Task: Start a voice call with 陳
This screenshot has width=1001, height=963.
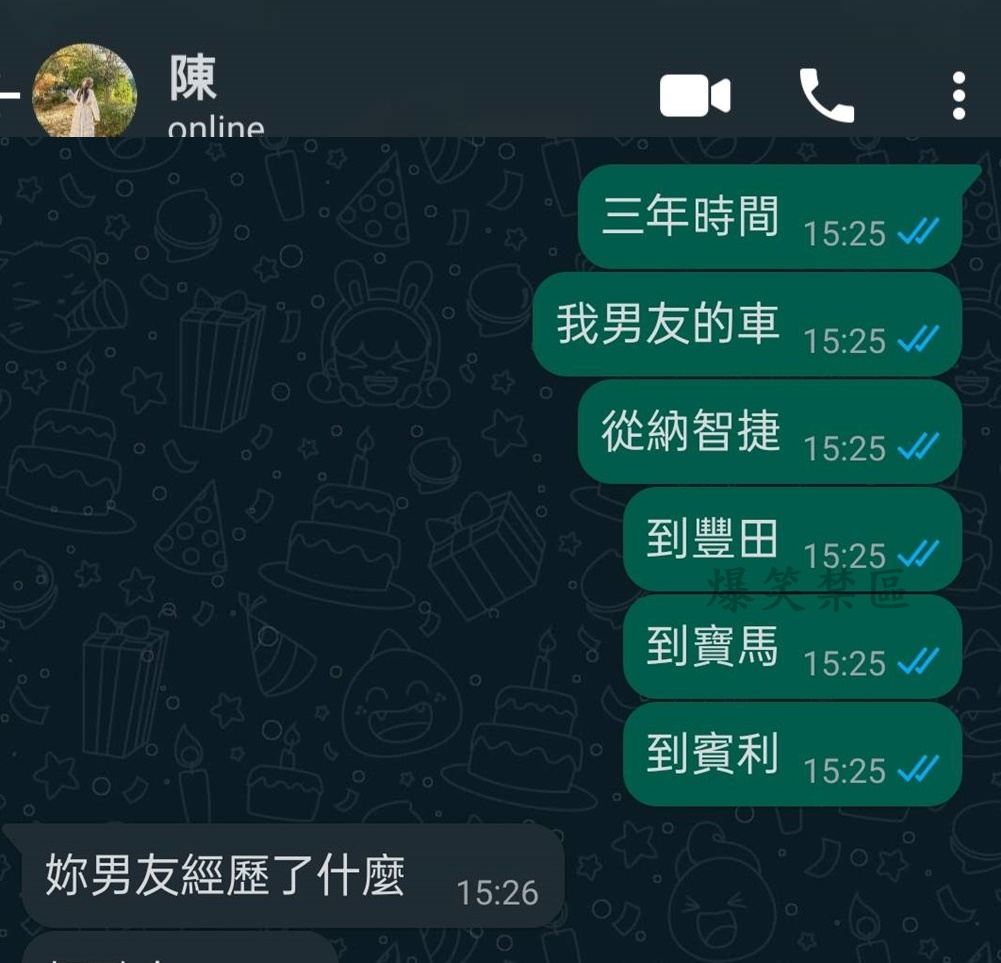Action: [x=827, y=95]
